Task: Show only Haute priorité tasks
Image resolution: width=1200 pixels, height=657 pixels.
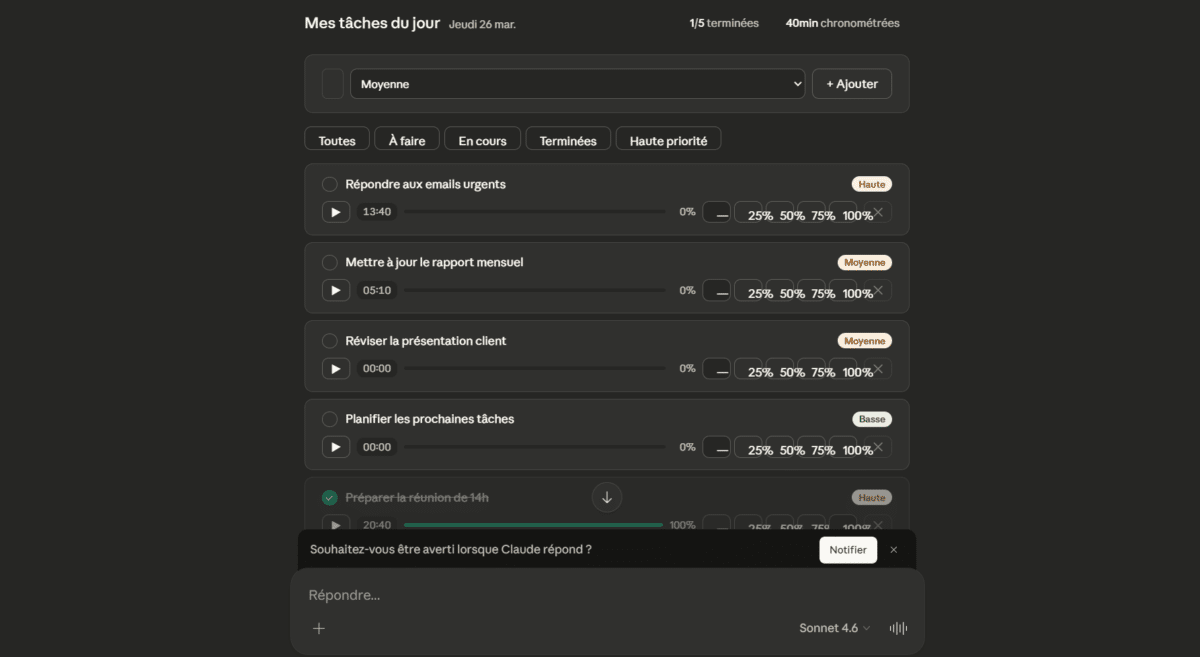Action: [x=668, y=139]
